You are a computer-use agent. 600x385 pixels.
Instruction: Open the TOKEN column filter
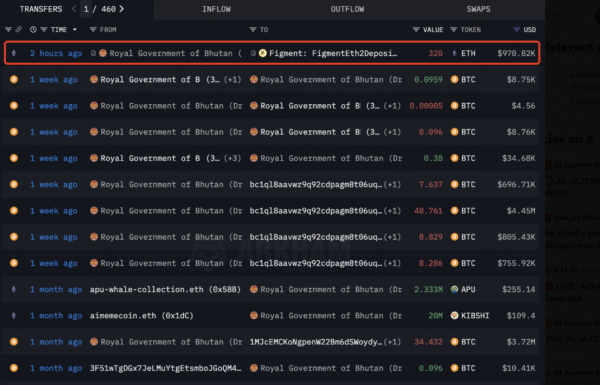(453, 29)
